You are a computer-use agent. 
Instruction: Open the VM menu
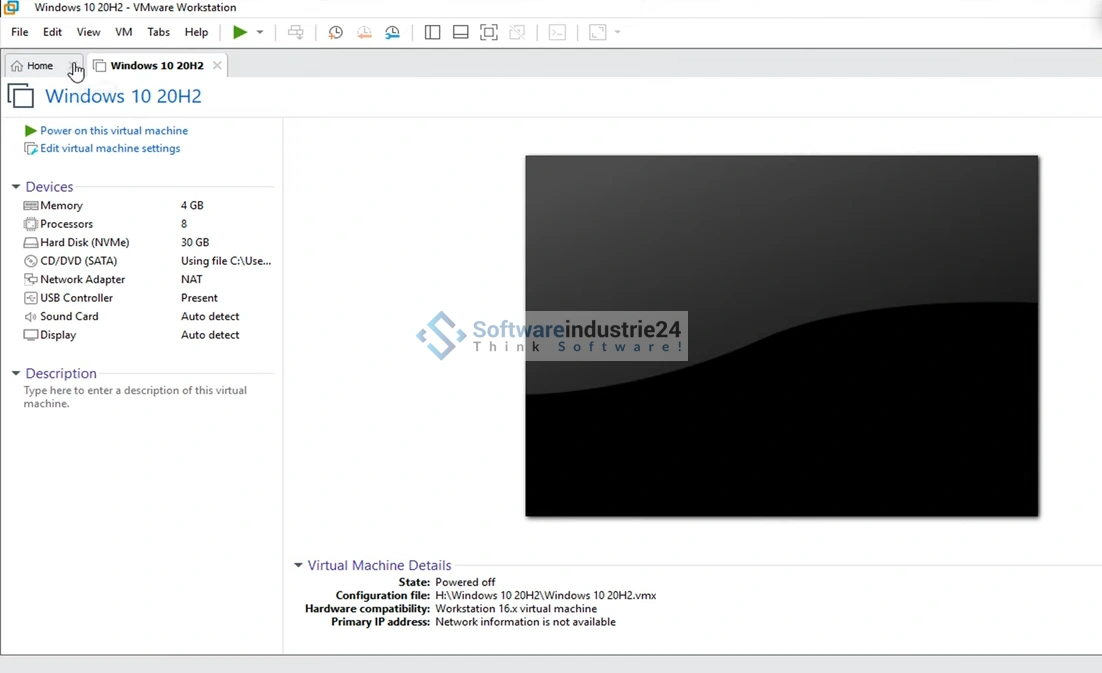click(x=123, y=32)
